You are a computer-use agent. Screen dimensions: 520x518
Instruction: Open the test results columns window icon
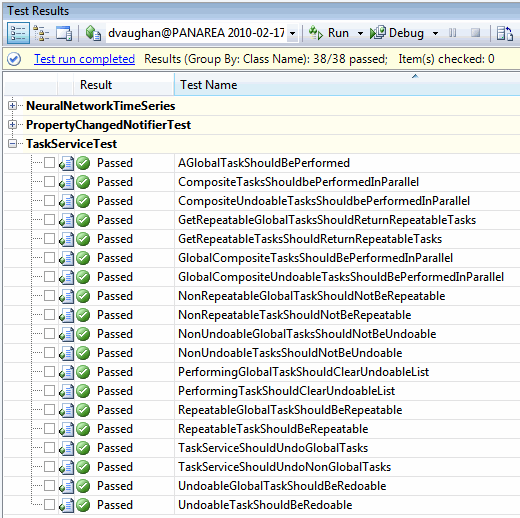[64, 33]
